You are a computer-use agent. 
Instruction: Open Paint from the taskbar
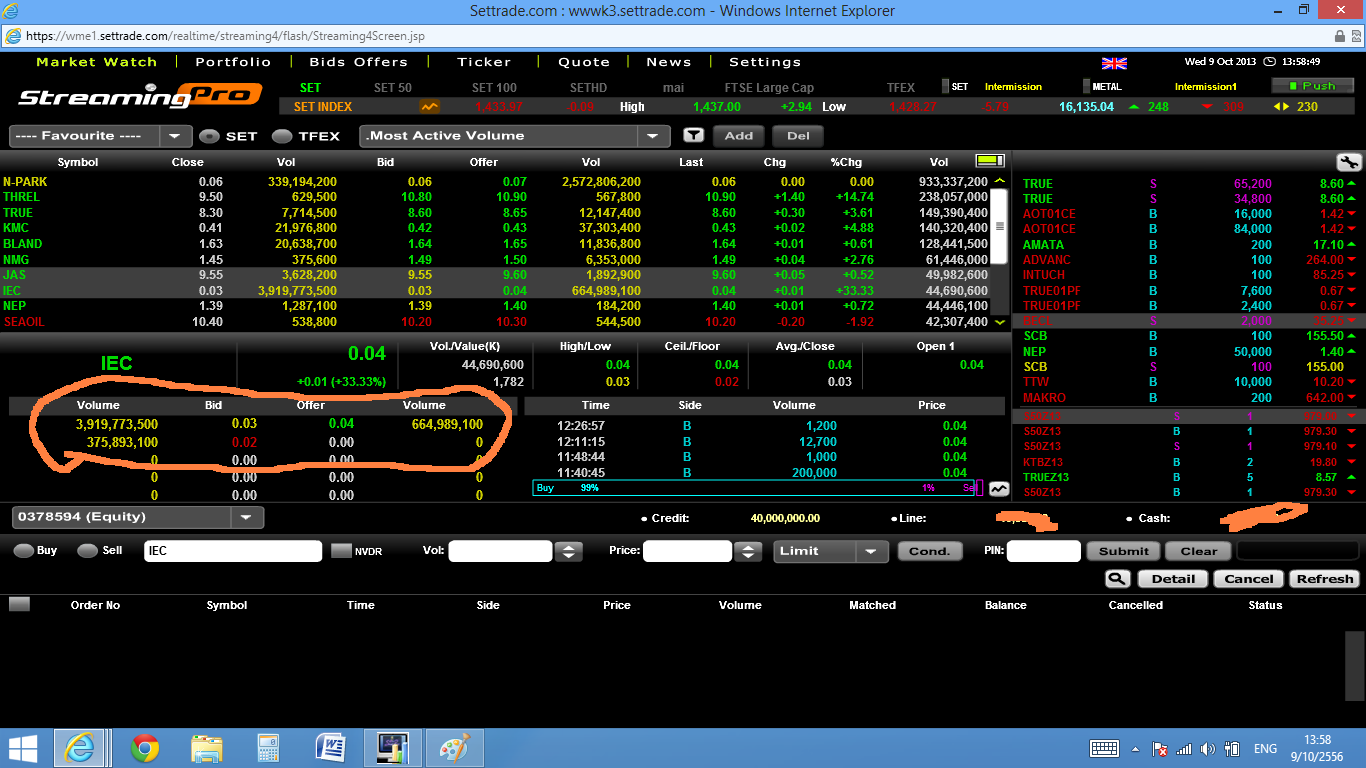point(453,748)
